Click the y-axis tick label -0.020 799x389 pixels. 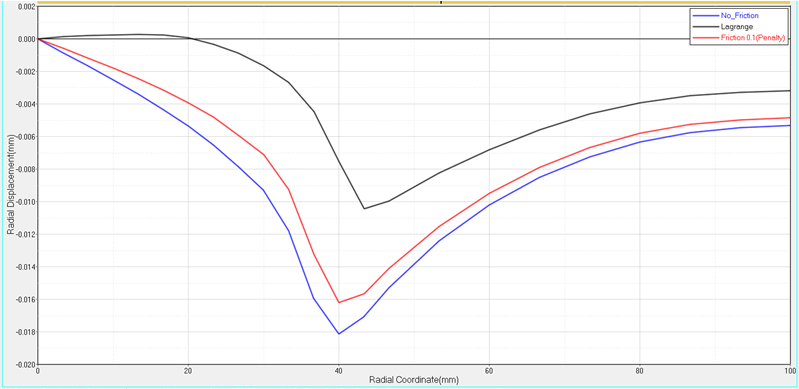25,365
